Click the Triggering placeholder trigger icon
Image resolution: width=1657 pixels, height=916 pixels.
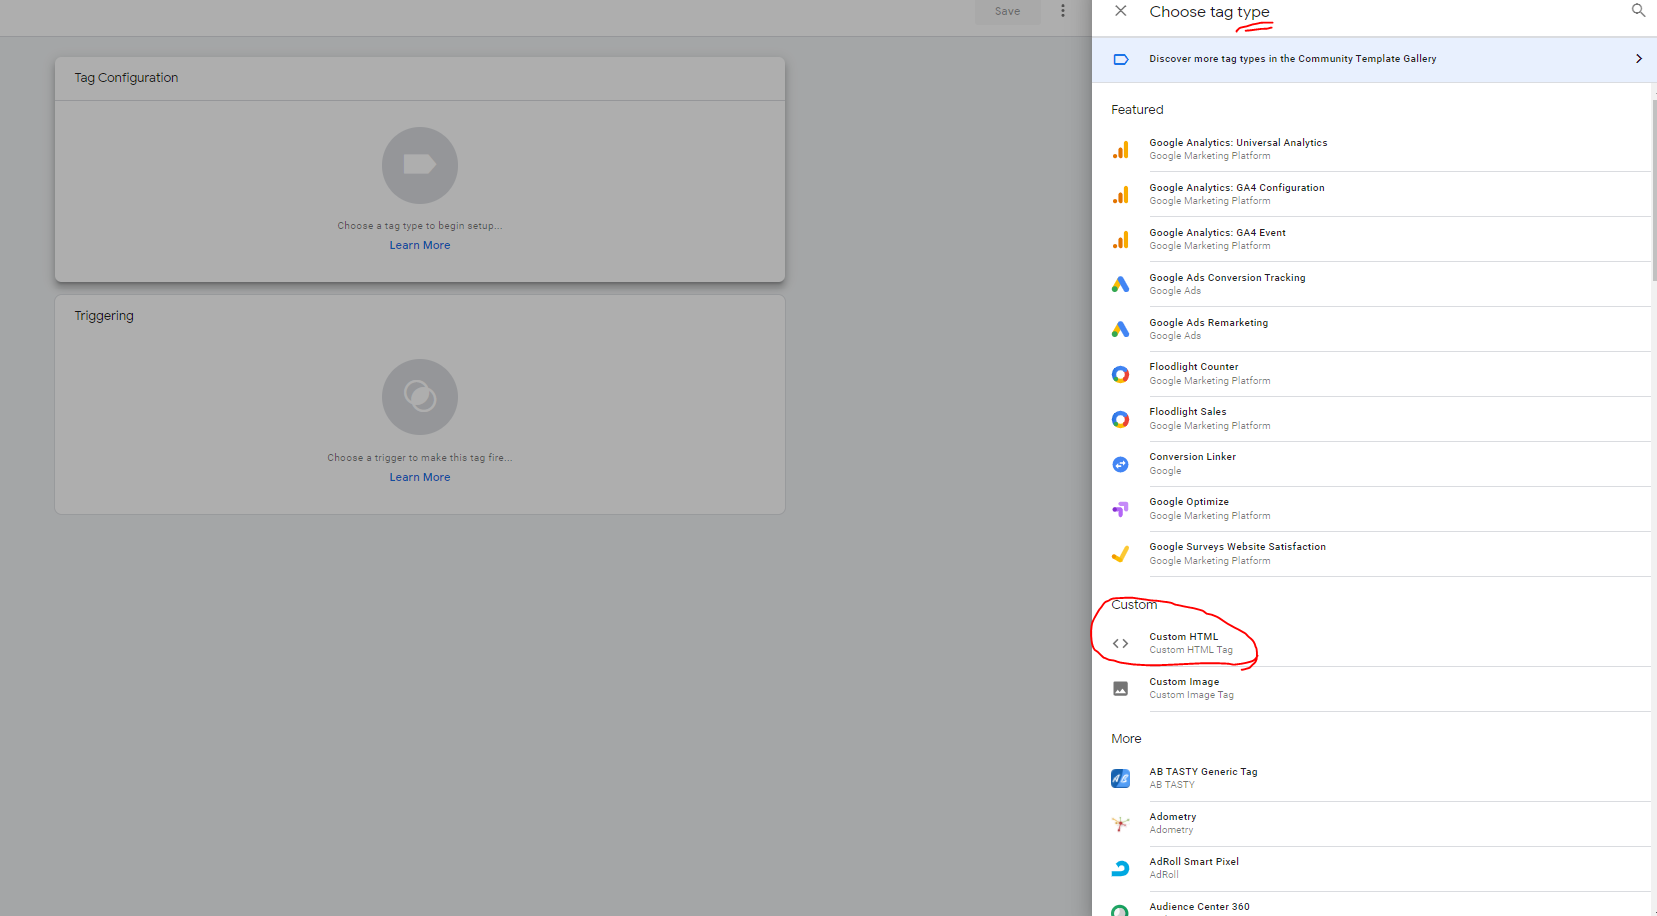coord(420,397)
